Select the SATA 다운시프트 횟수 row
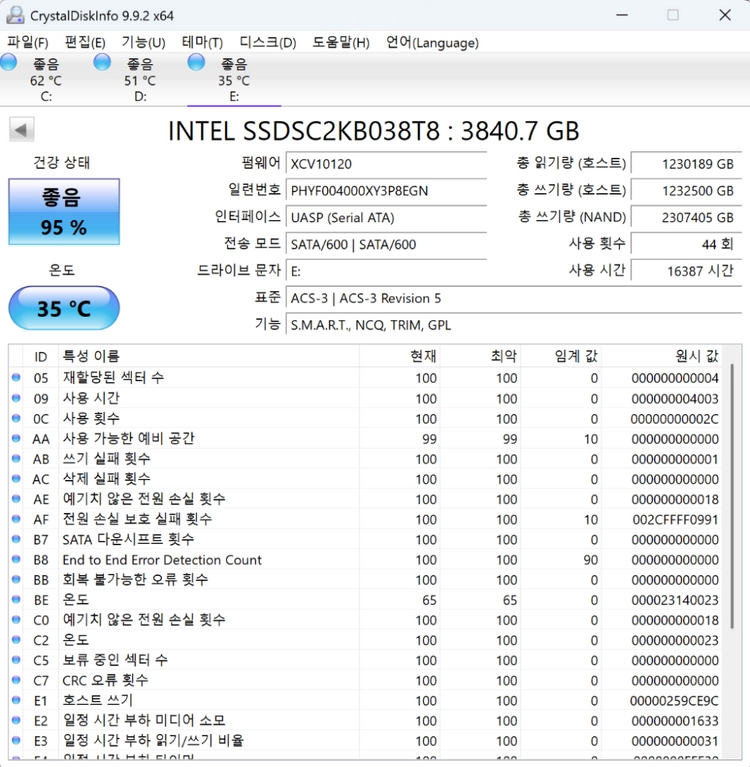 [x=366, y=539]
